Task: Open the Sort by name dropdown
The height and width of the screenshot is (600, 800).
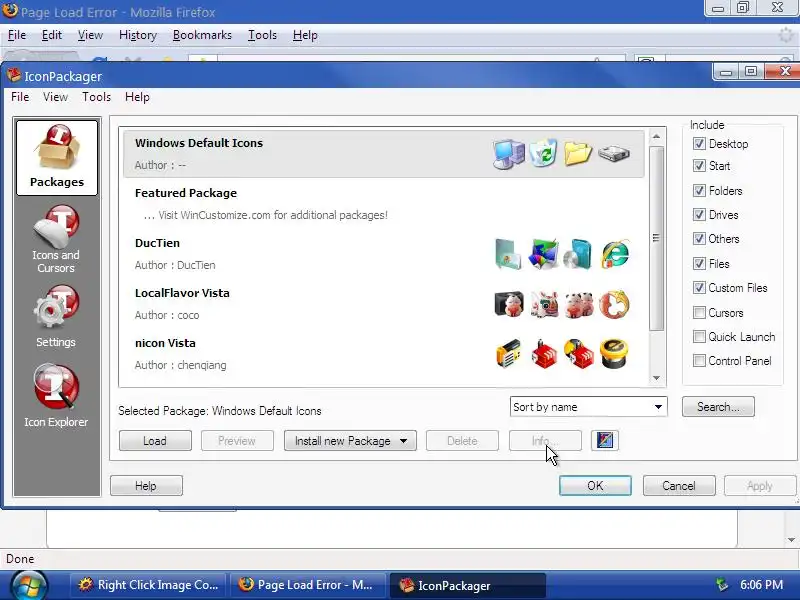Action: tap(588, 407)
